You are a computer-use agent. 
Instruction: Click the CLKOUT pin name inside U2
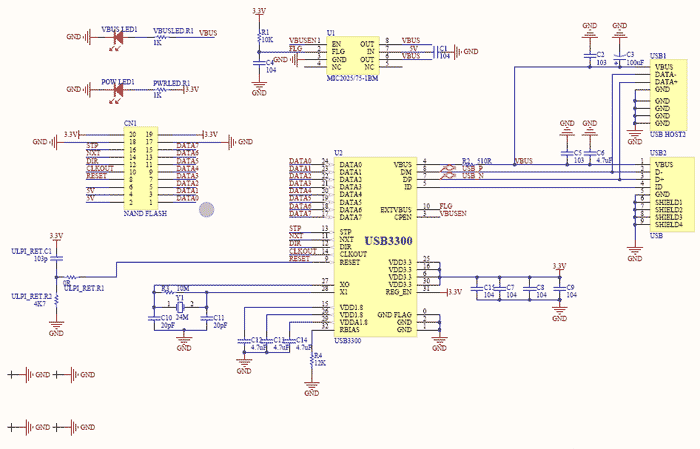(x=353, y=254)
